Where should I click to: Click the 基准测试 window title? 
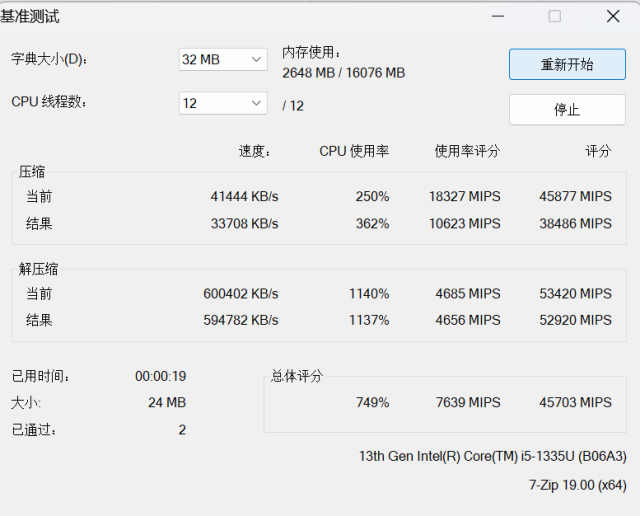[x=30, y=16]
